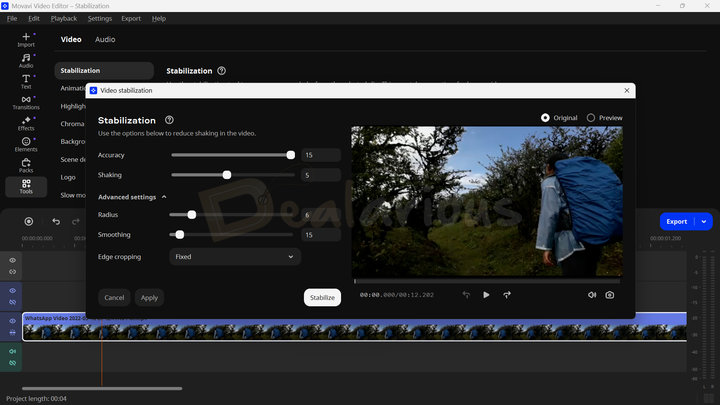Open the Playback menu
Image resolution: width=720 pixels, height=405 pixels.
point(64,18)
